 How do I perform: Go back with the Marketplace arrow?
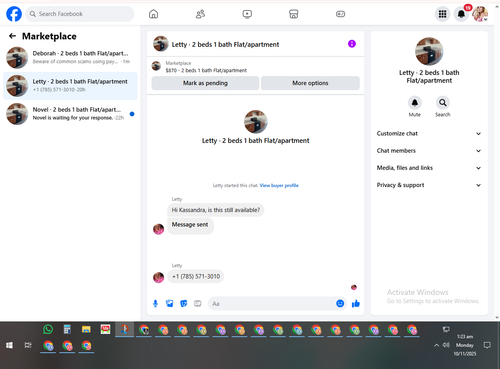[12, 36]
